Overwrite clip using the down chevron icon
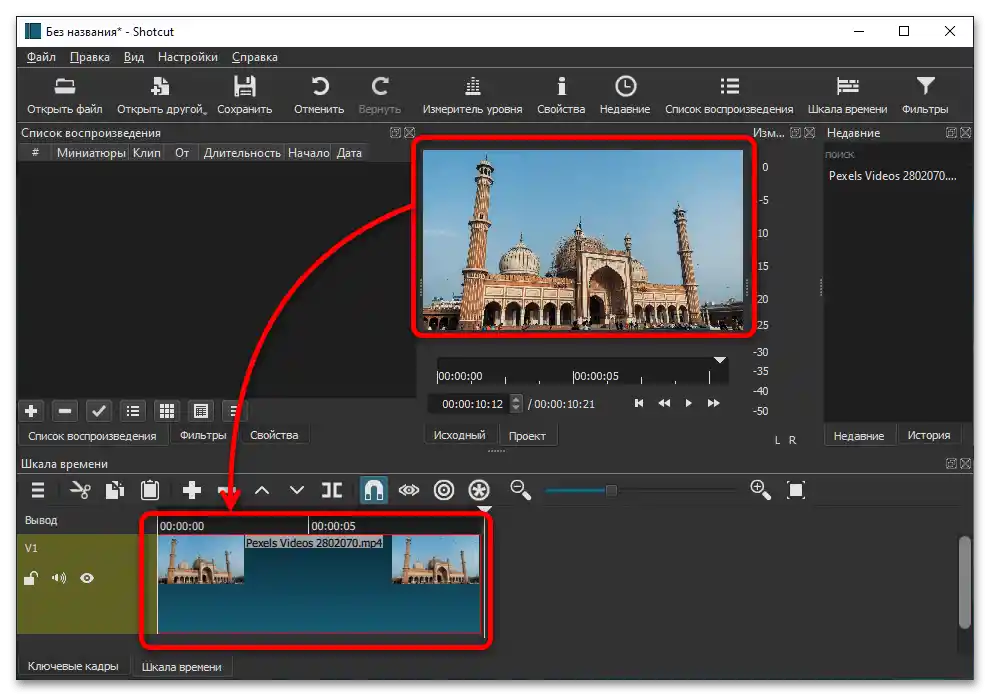 pos(297,490)
